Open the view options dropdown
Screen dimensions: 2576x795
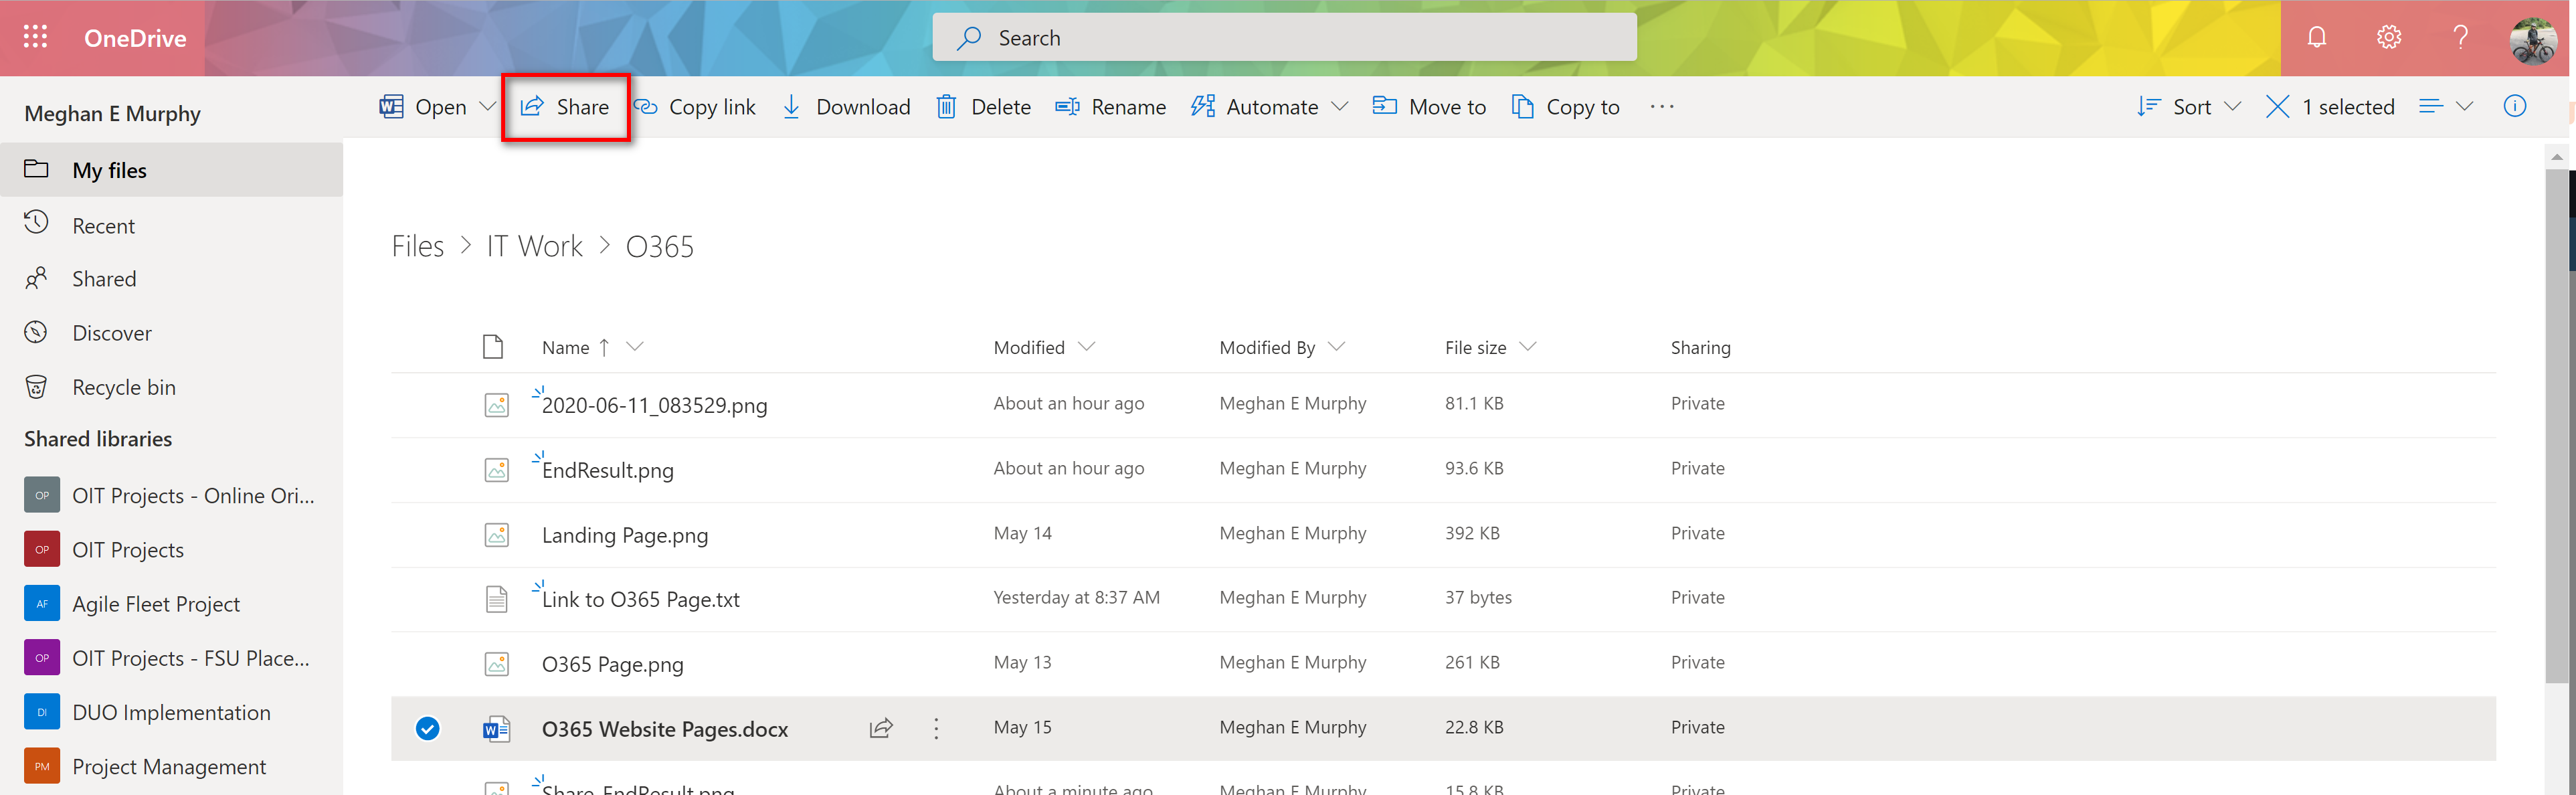(2446, 106)
